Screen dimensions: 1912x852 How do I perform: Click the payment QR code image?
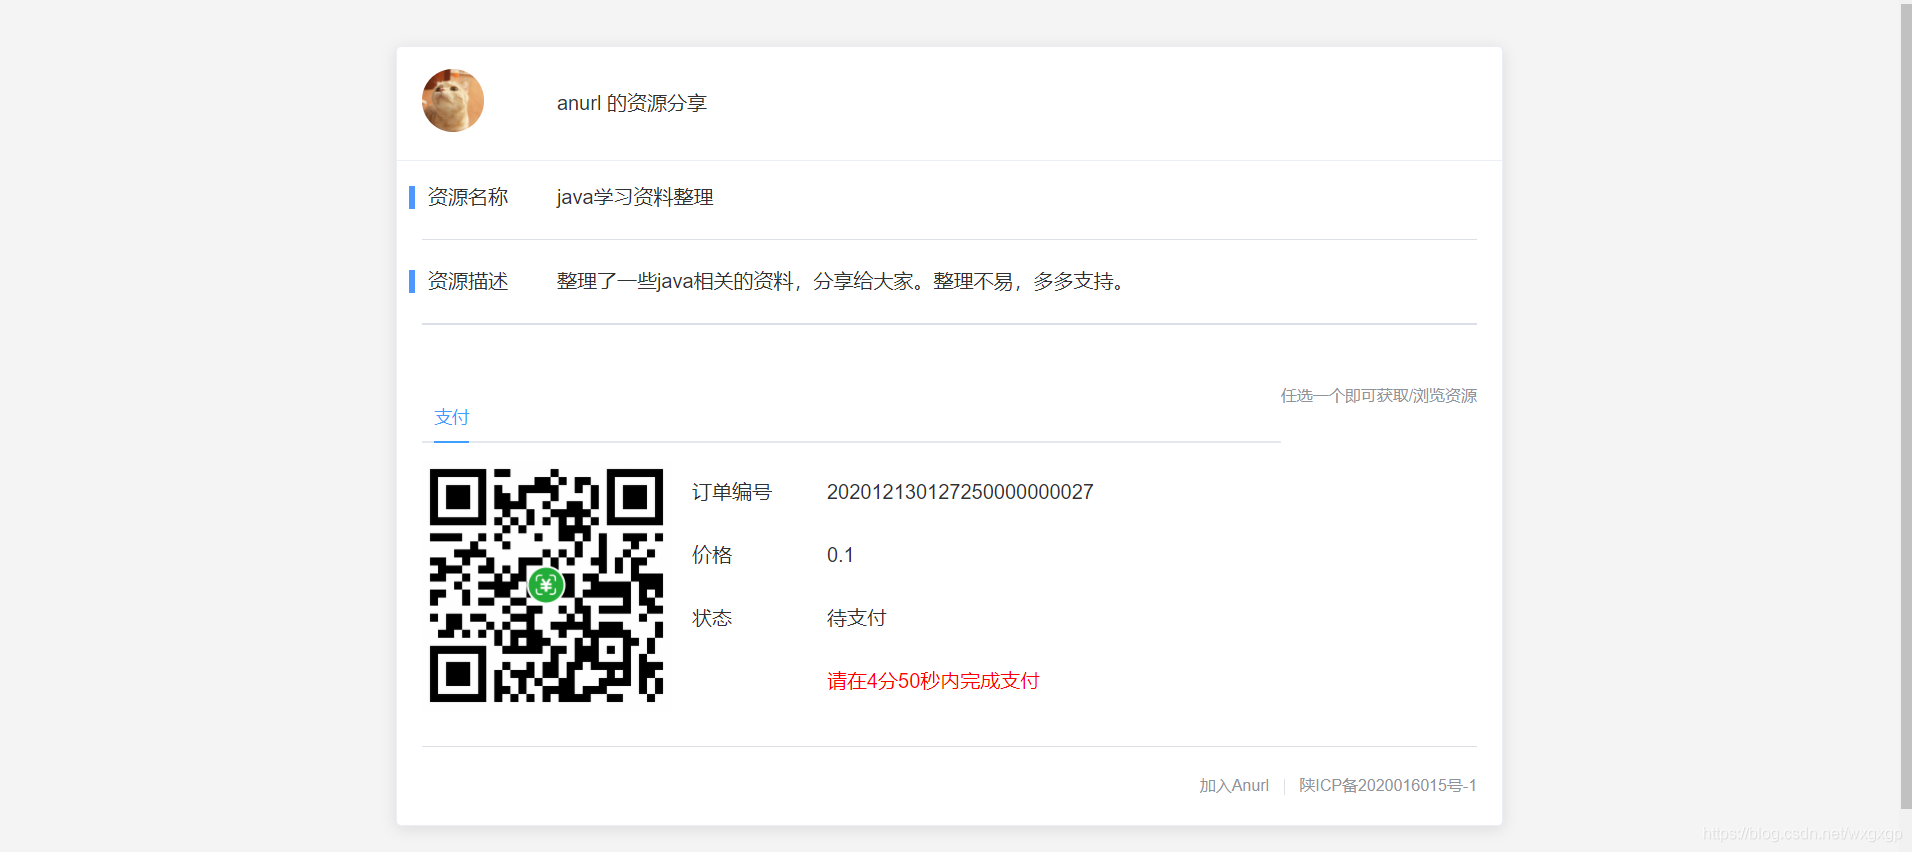[x=546, y=585]
